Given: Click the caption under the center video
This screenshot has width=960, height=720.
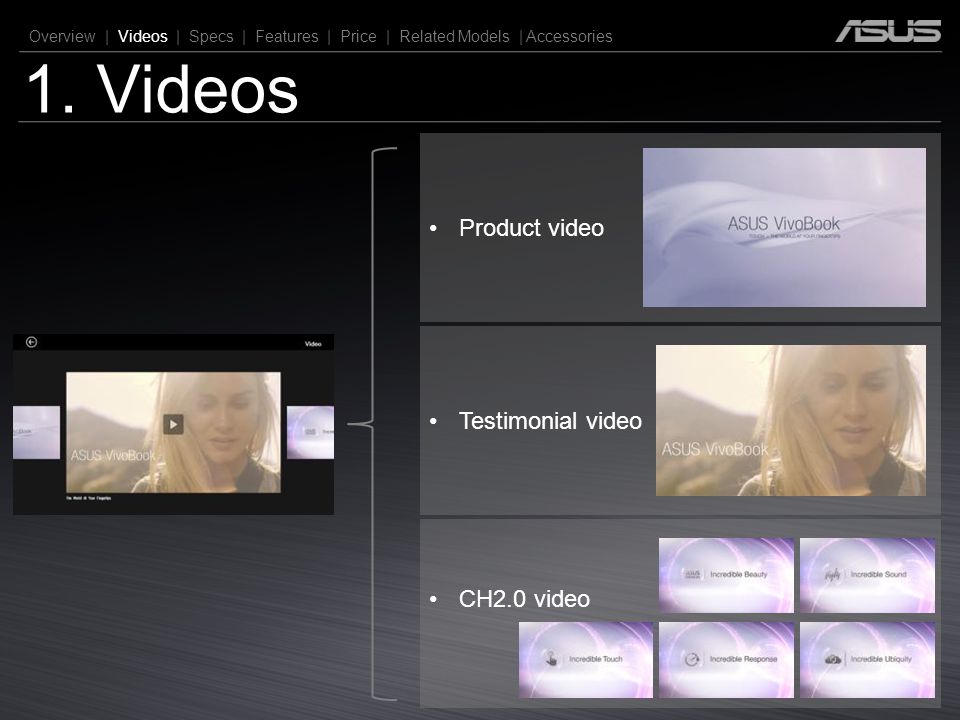Looking at the screenshot, I should 89,498.
